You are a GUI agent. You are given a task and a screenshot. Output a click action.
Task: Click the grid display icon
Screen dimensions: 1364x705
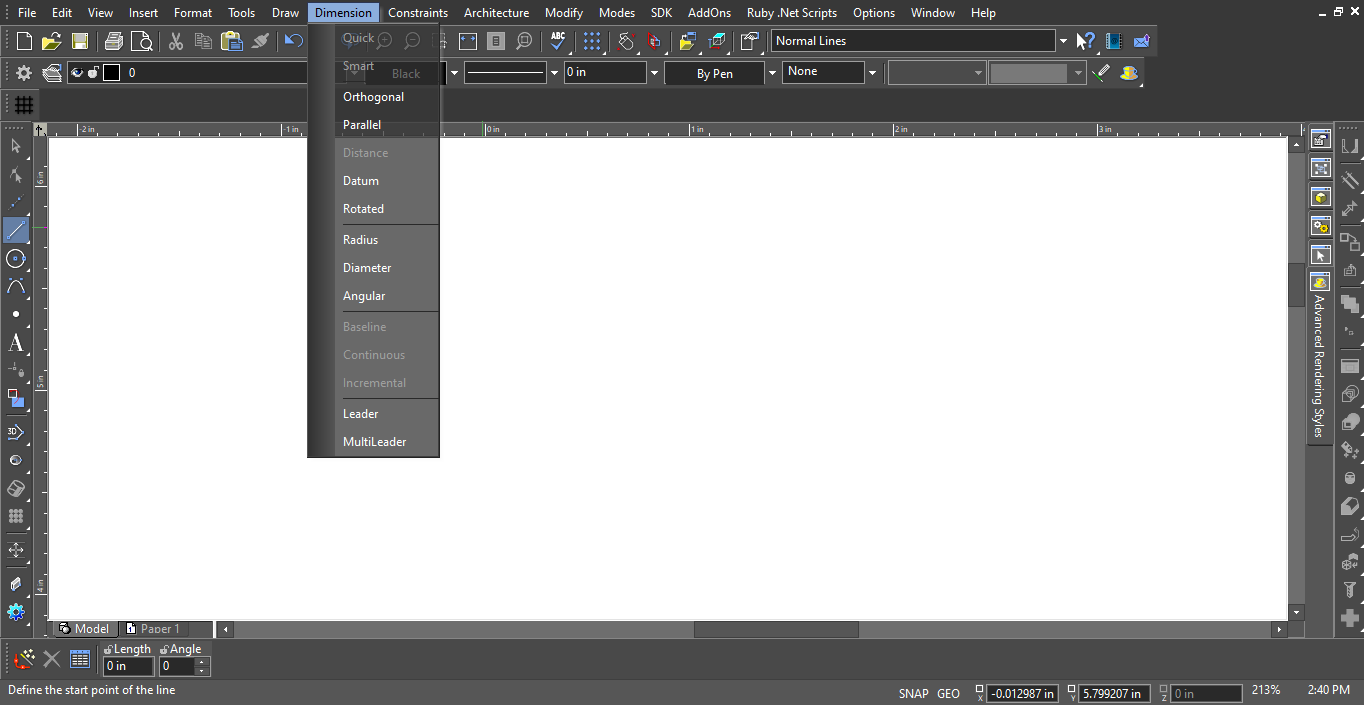[x=24, y=104]
